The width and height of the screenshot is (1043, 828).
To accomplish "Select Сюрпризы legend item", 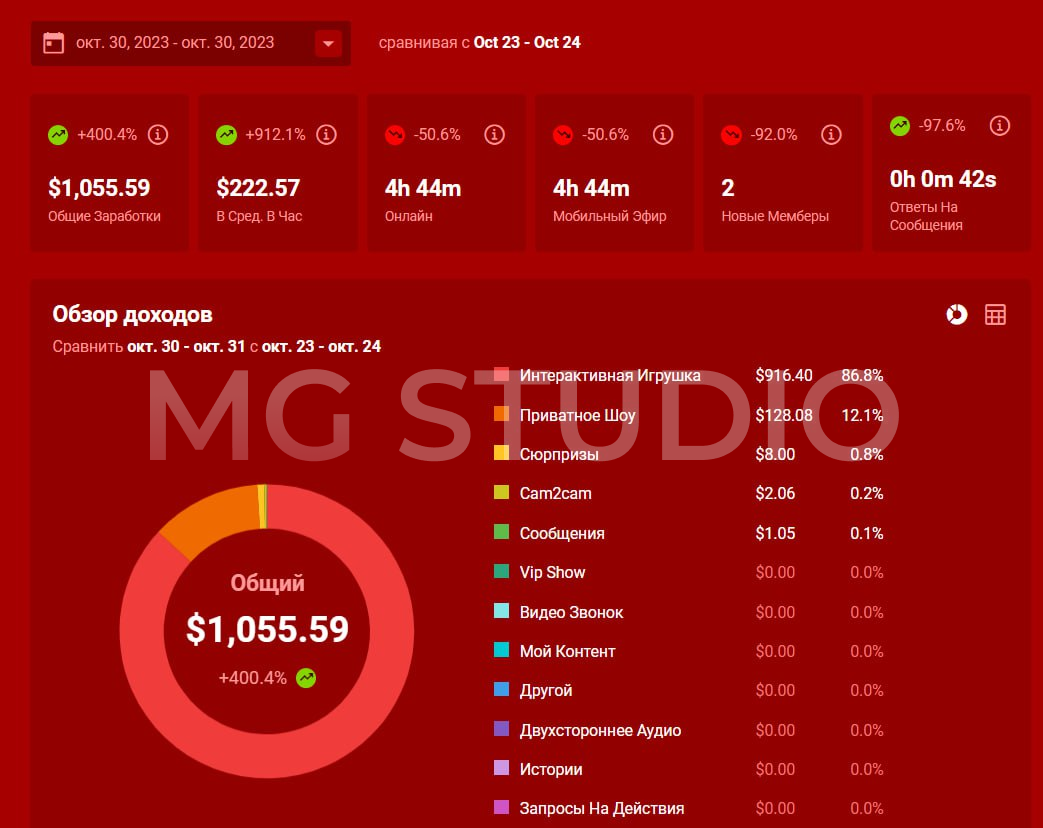I will 559,454.
